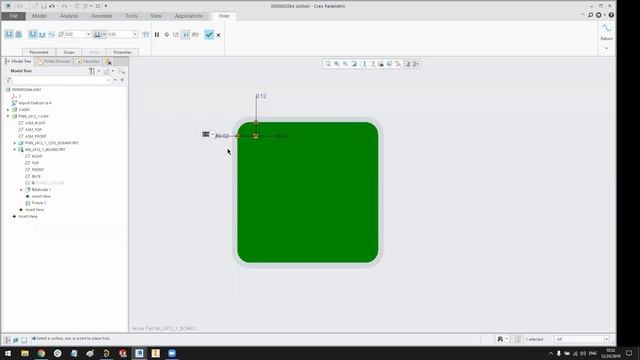Open the File menu
Viewport: 640px width, 360px height.
pyautogui.click(x=13, y=16)
